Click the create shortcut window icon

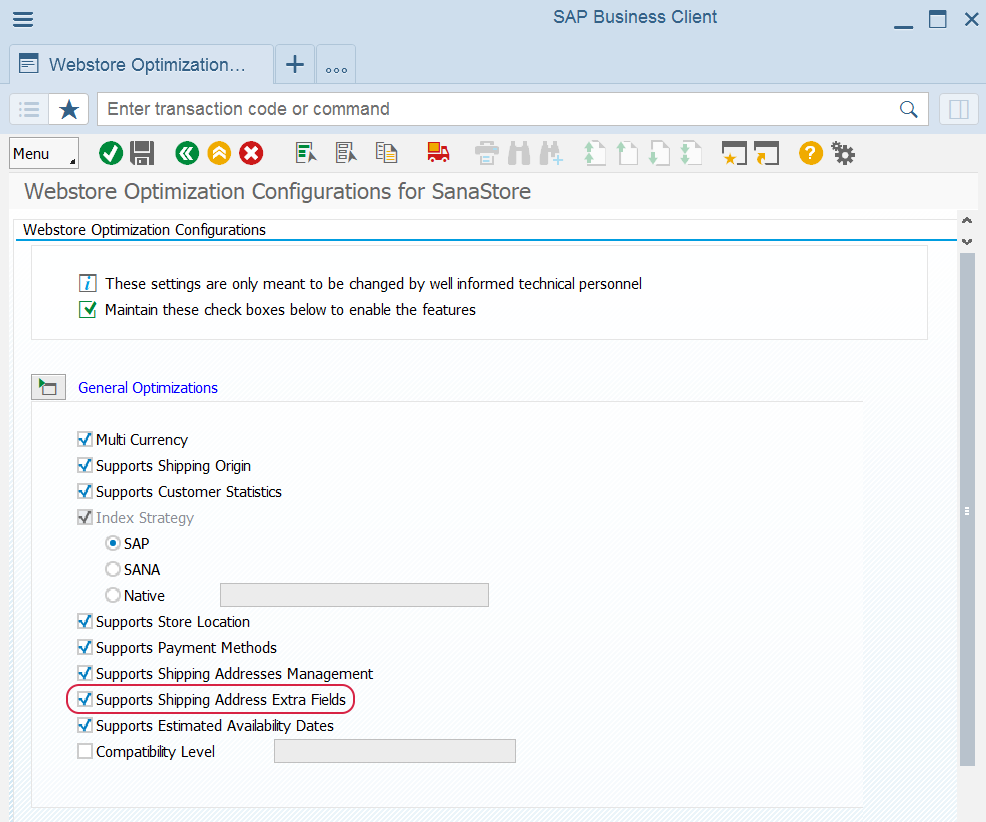click(767, 153)
